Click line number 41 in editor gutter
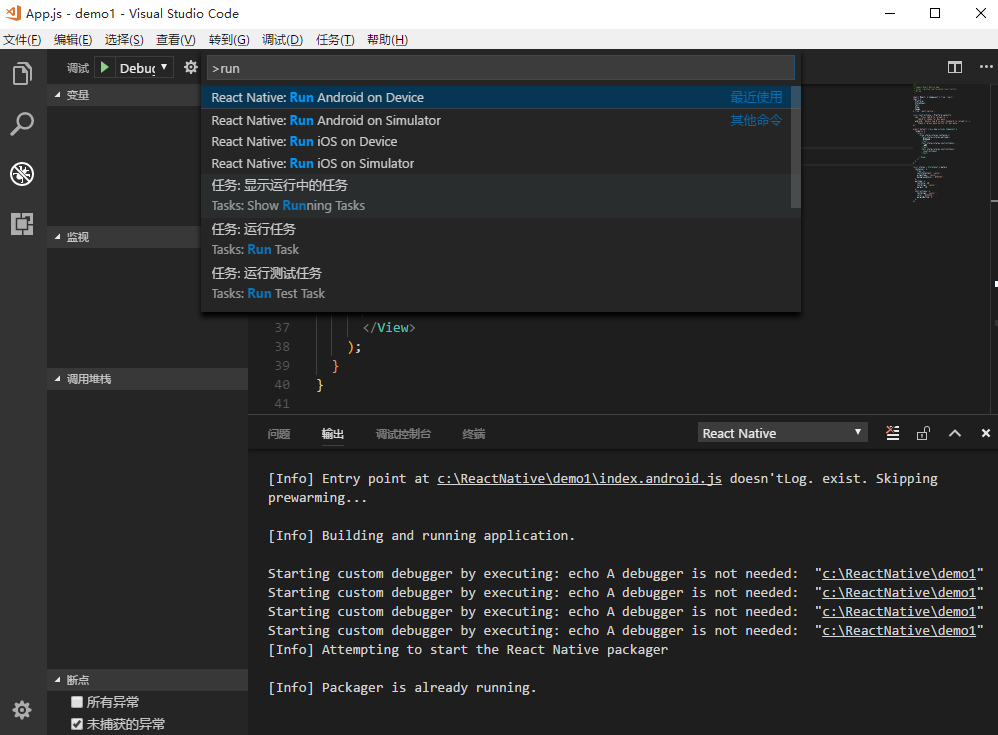The image size is (998, 735). click(x=282, y=403)
